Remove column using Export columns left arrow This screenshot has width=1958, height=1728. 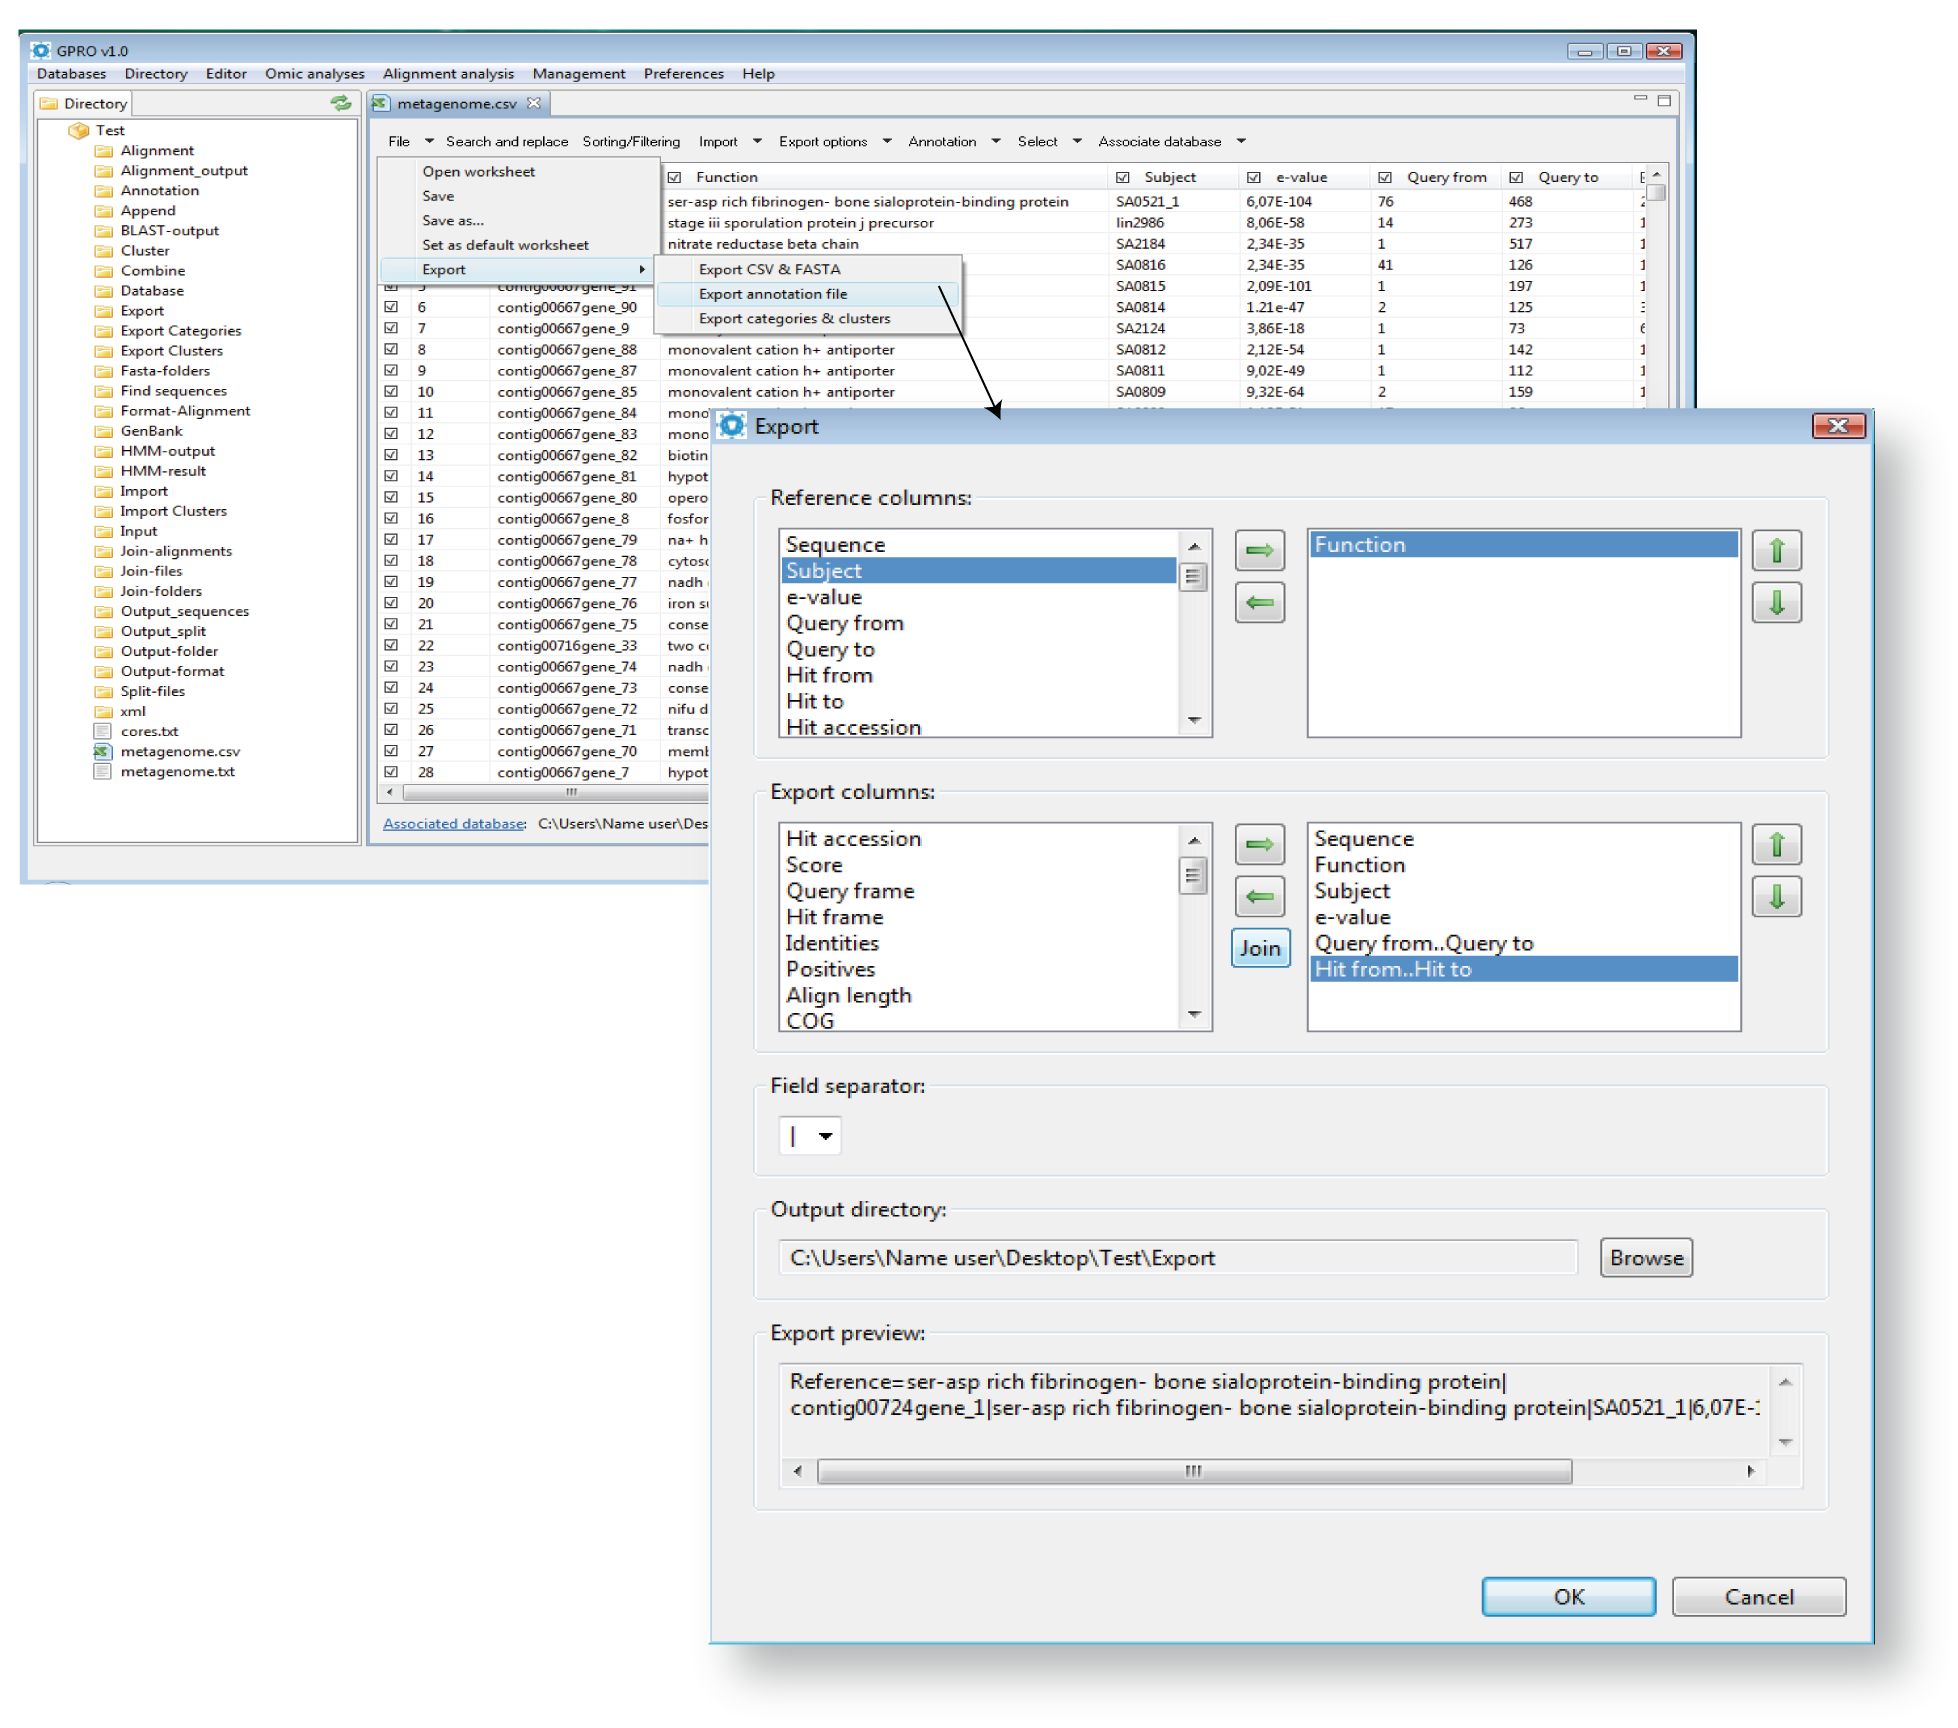pyautogui.click(x=1259, y=897)
